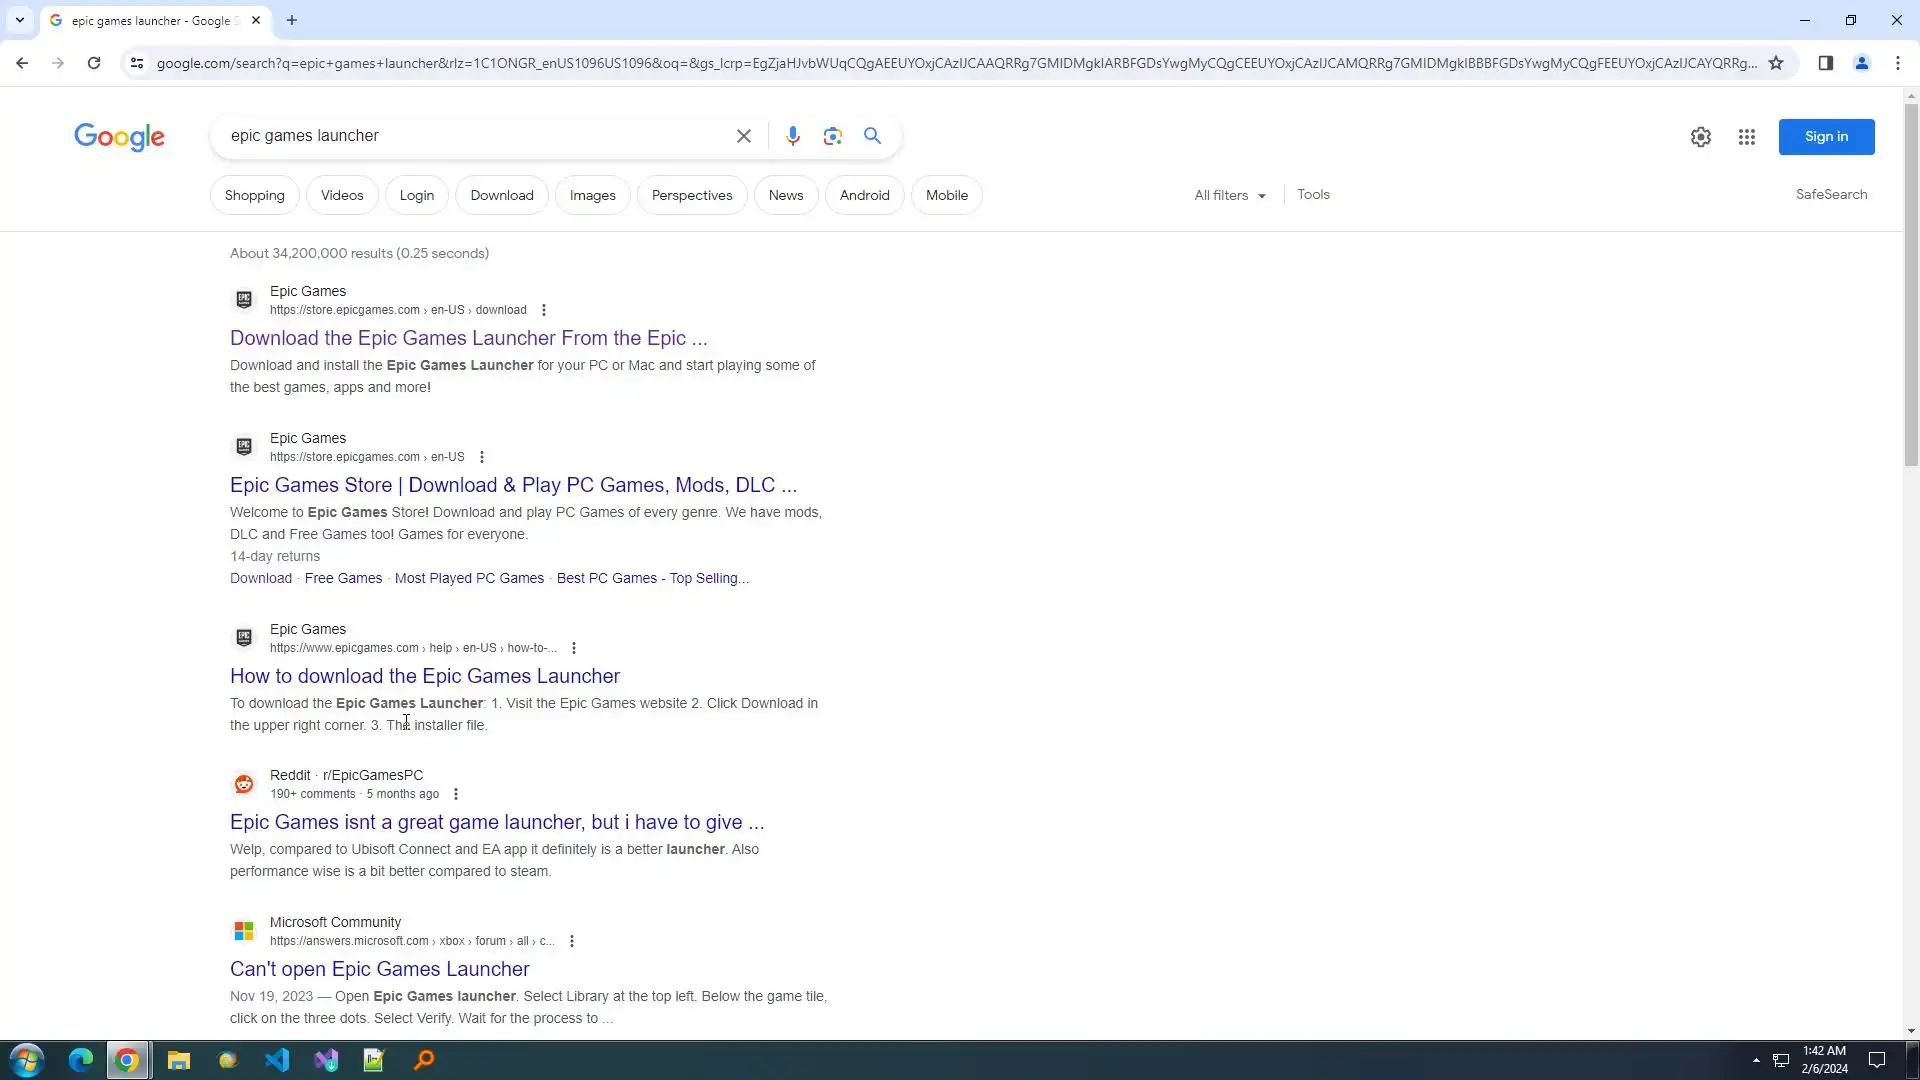This screenshot has height=1080, width=1920.
Task: Open the Google apps grid
Action: pos(1746,137)
